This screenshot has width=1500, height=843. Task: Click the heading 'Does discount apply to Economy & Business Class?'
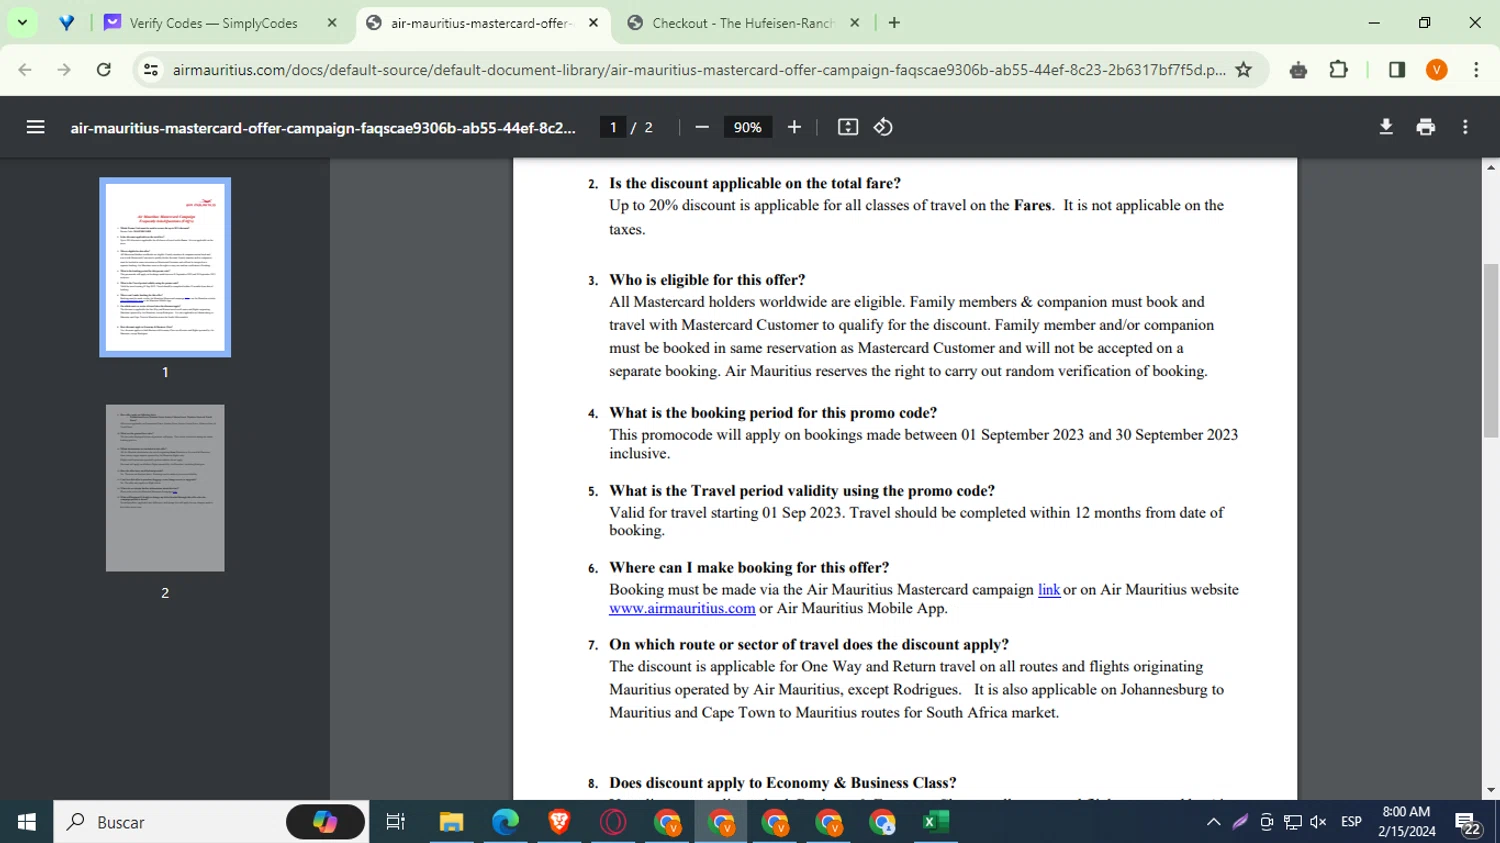click(x=783, y=783)
